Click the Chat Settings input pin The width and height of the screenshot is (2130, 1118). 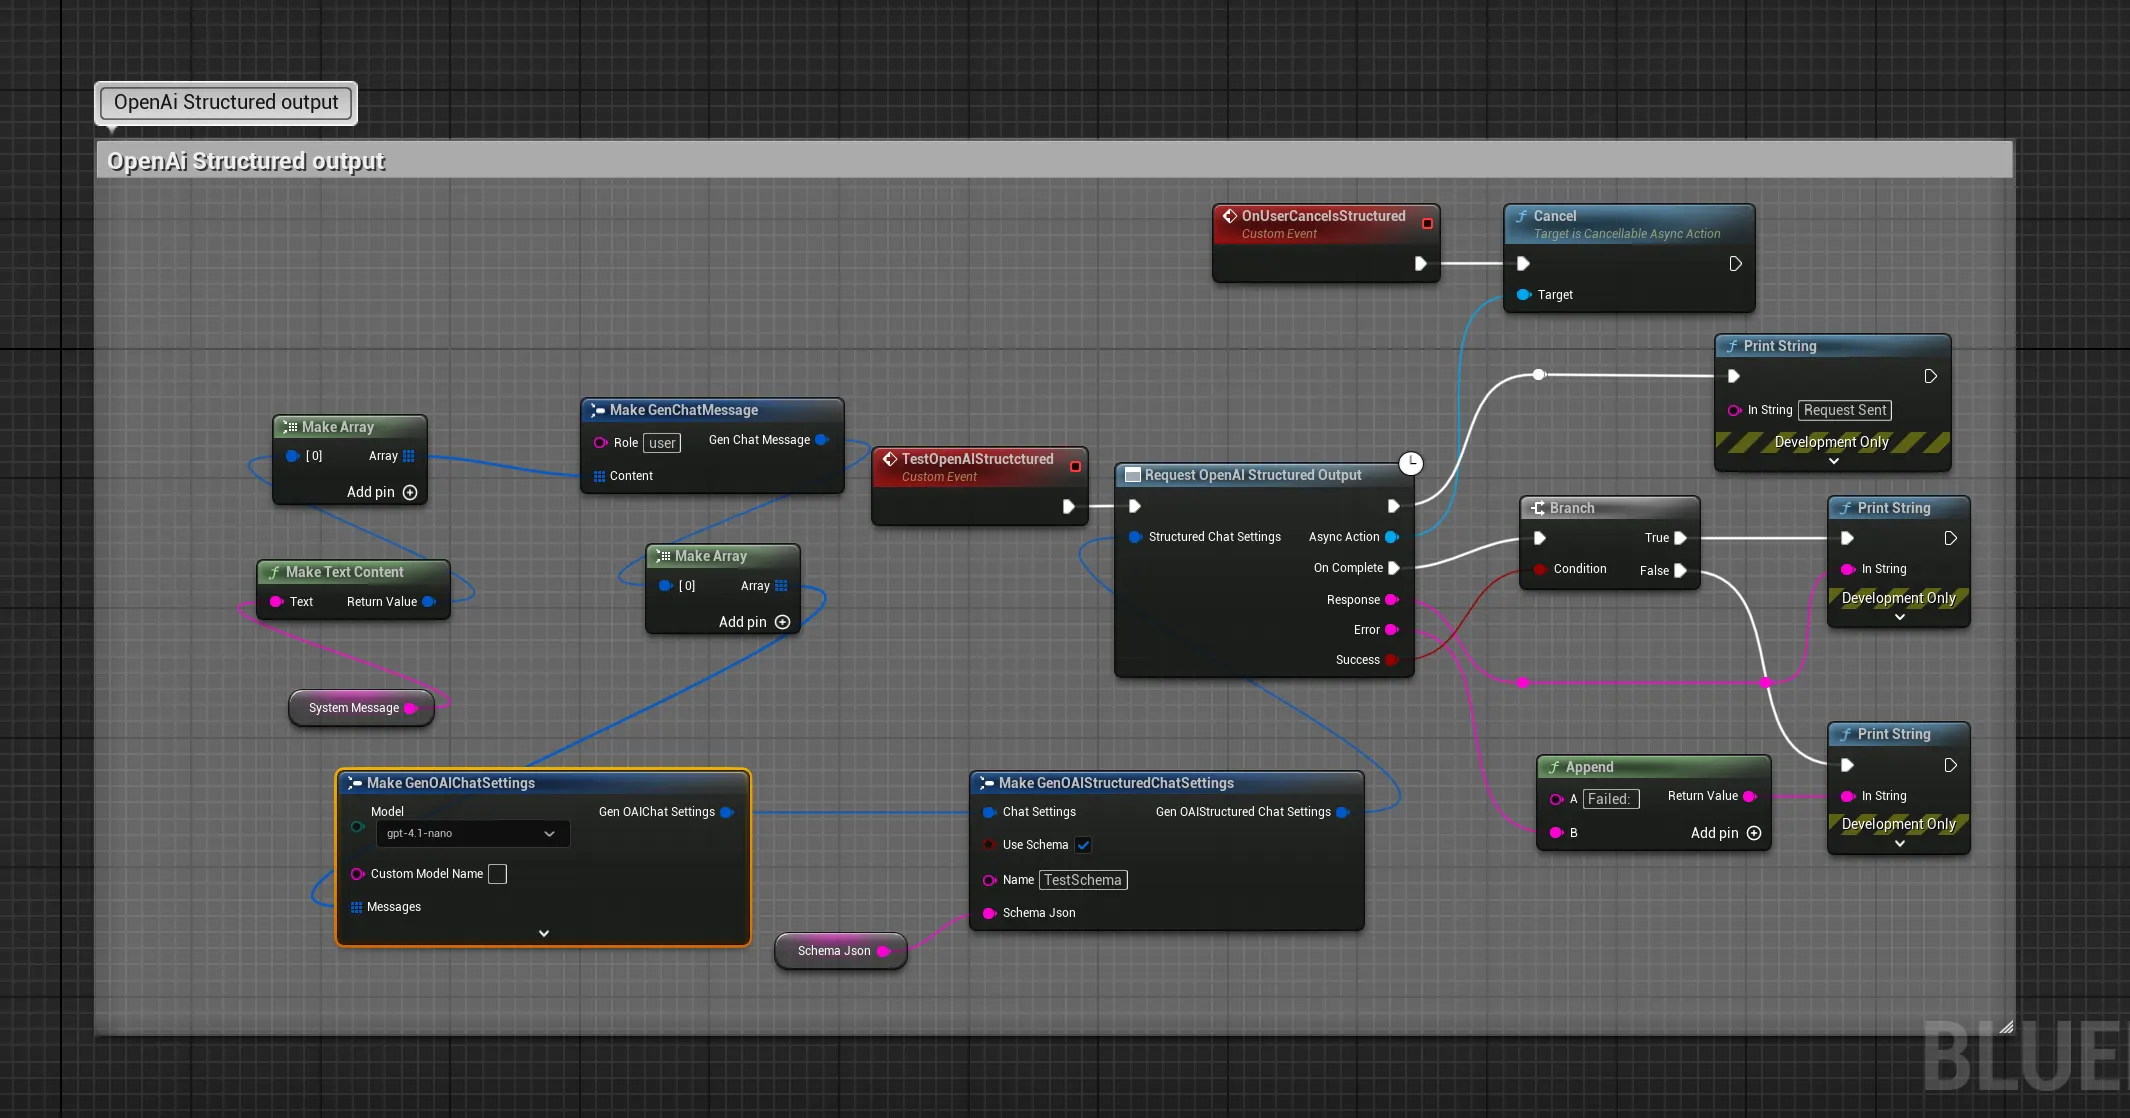pyautogui.click(x=989, y=812)
